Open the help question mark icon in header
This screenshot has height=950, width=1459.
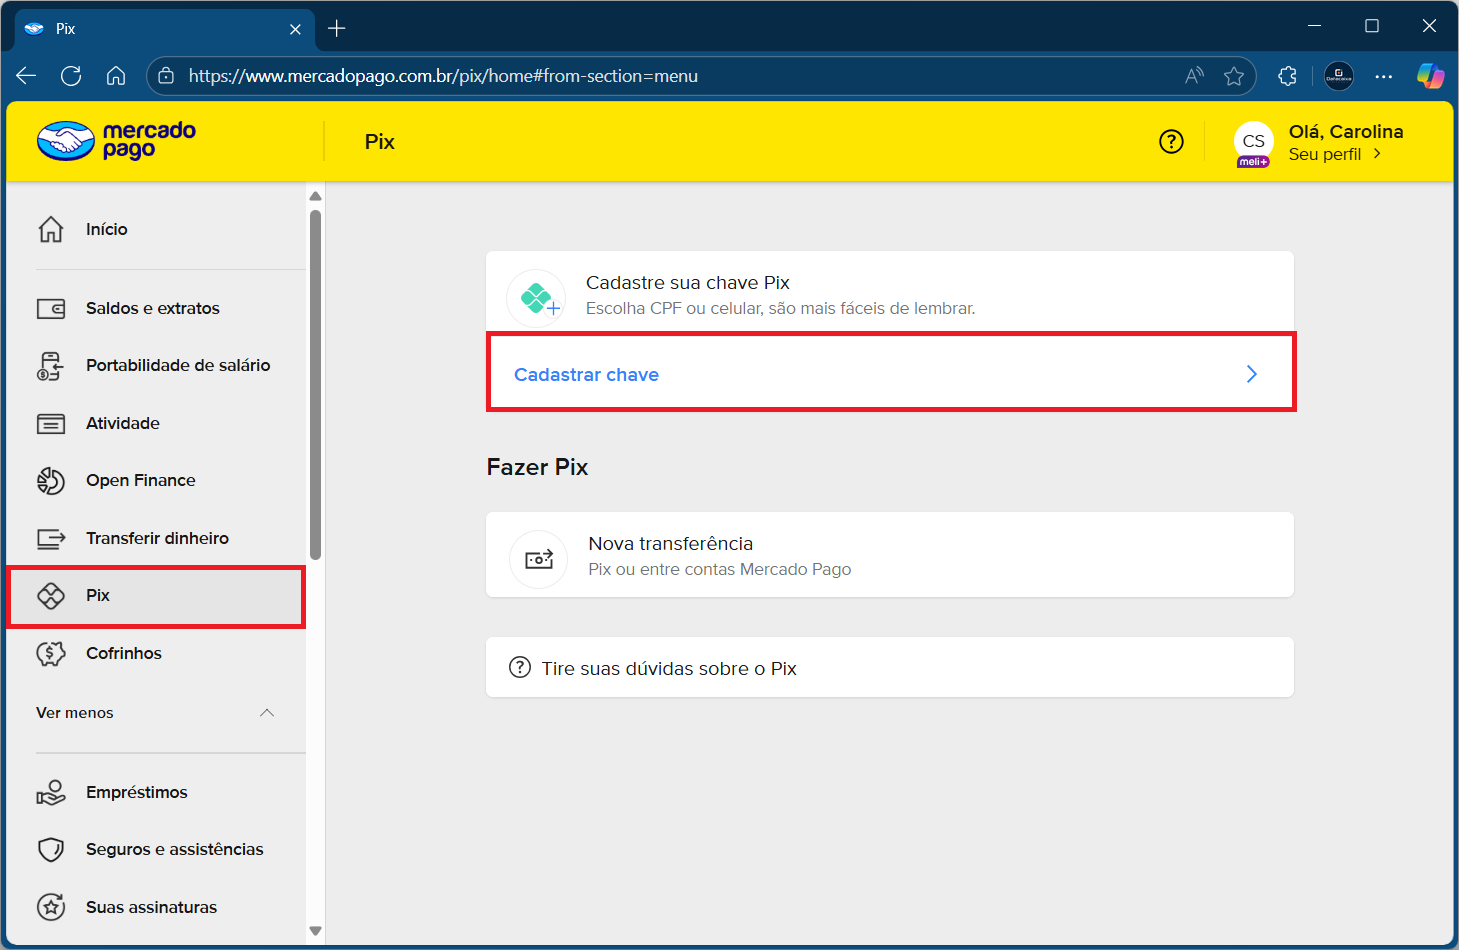[x=1171, y=142]
